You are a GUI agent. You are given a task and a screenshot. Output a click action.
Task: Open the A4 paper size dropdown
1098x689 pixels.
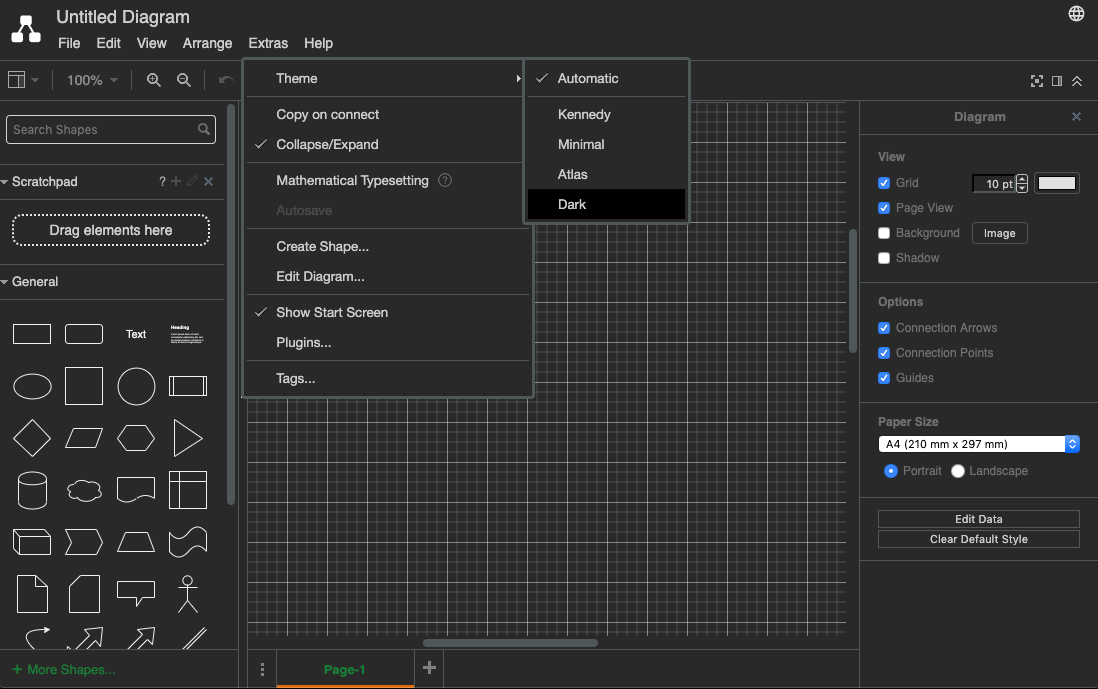tap(979, 444)
